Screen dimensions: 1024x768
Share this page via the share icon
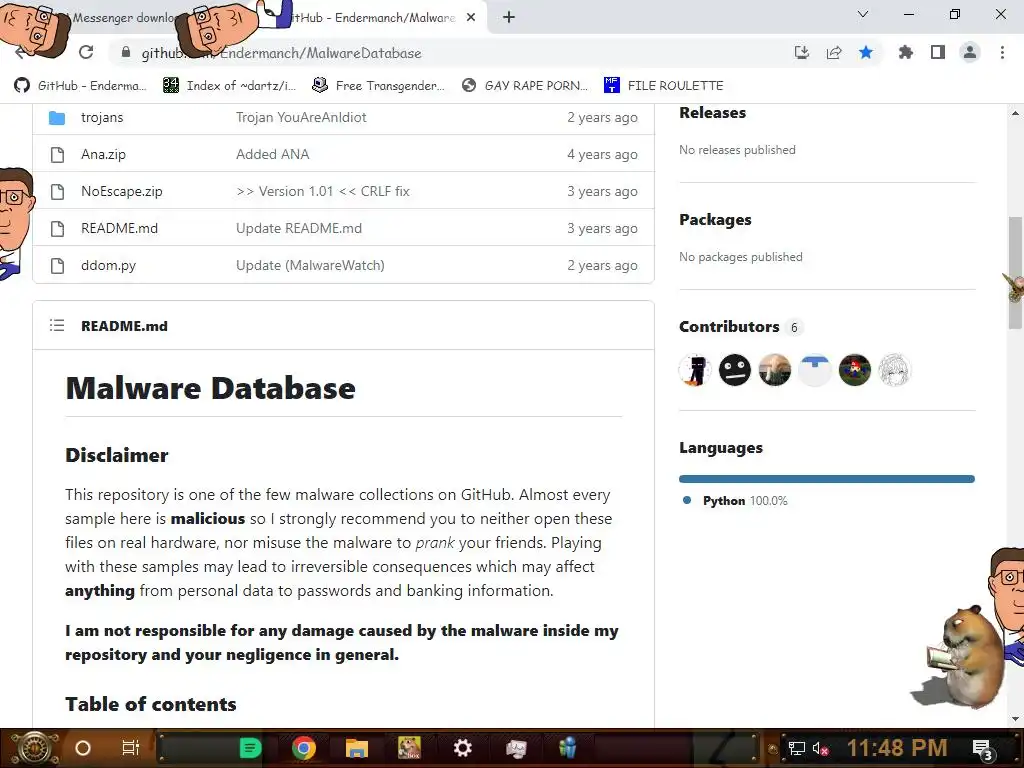(834, 52)
